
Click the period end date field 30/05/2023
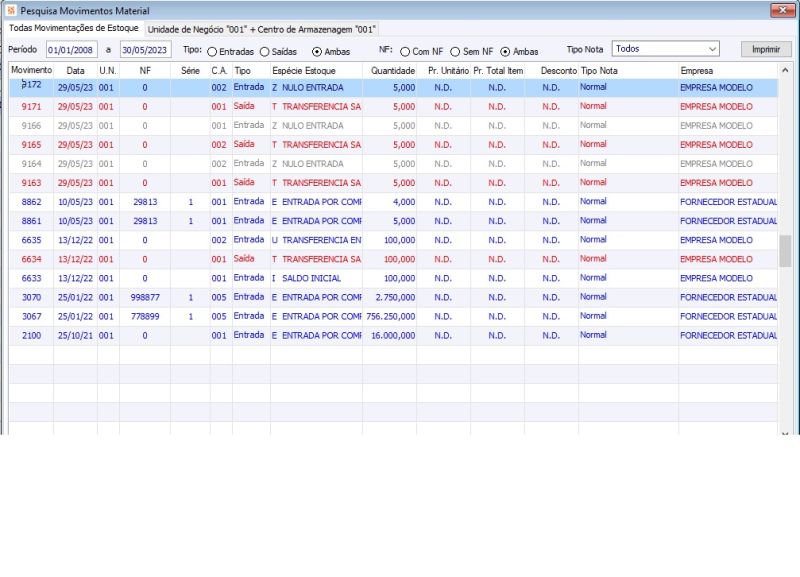point(145,50)
